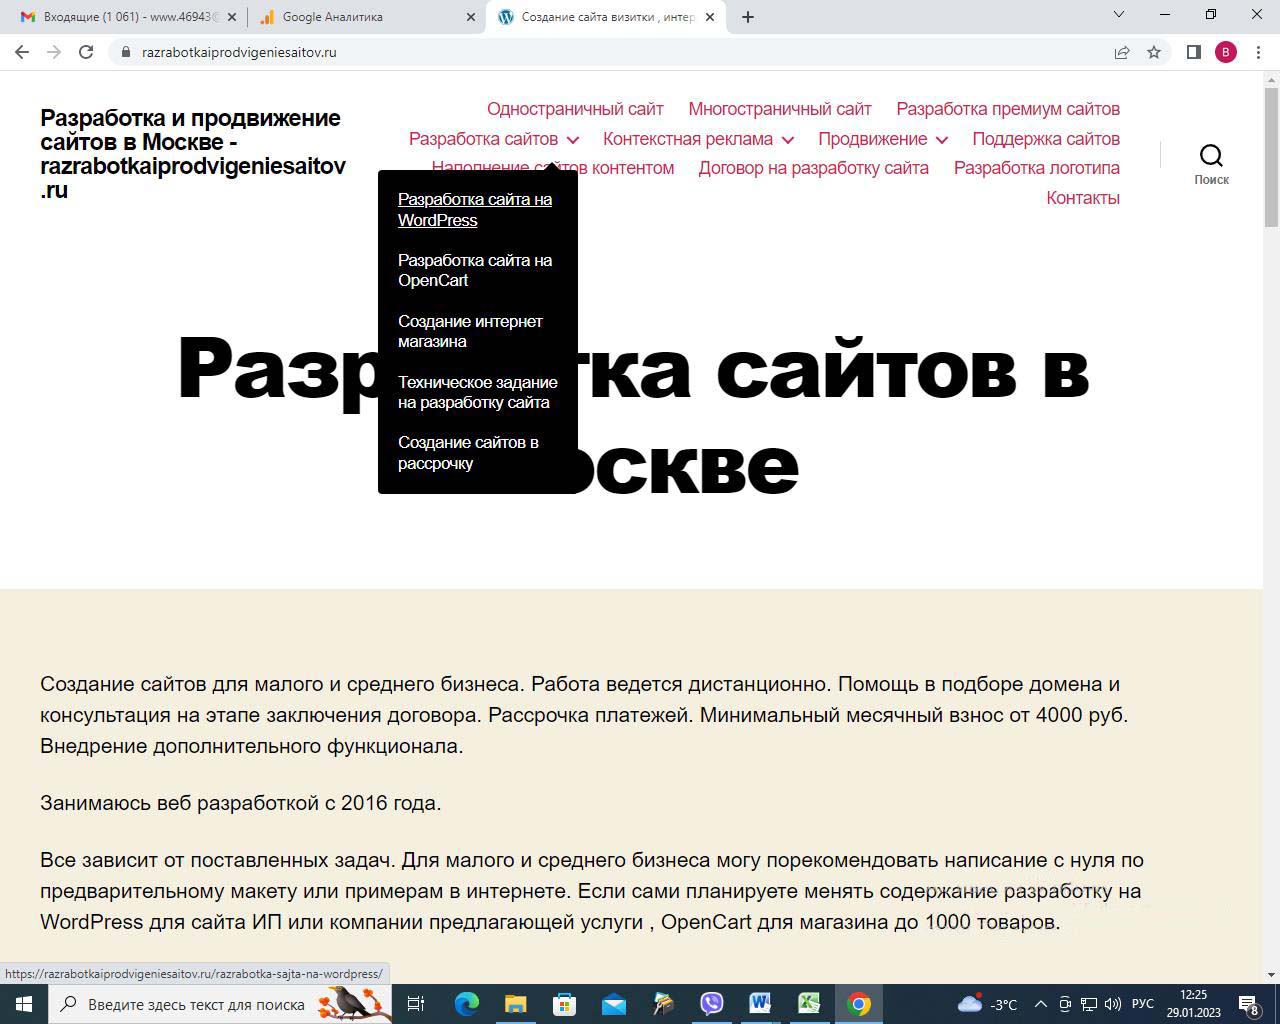Bookmark this page with the star icon
The image size is (1280, 1024).
[x=1154, y=52]
